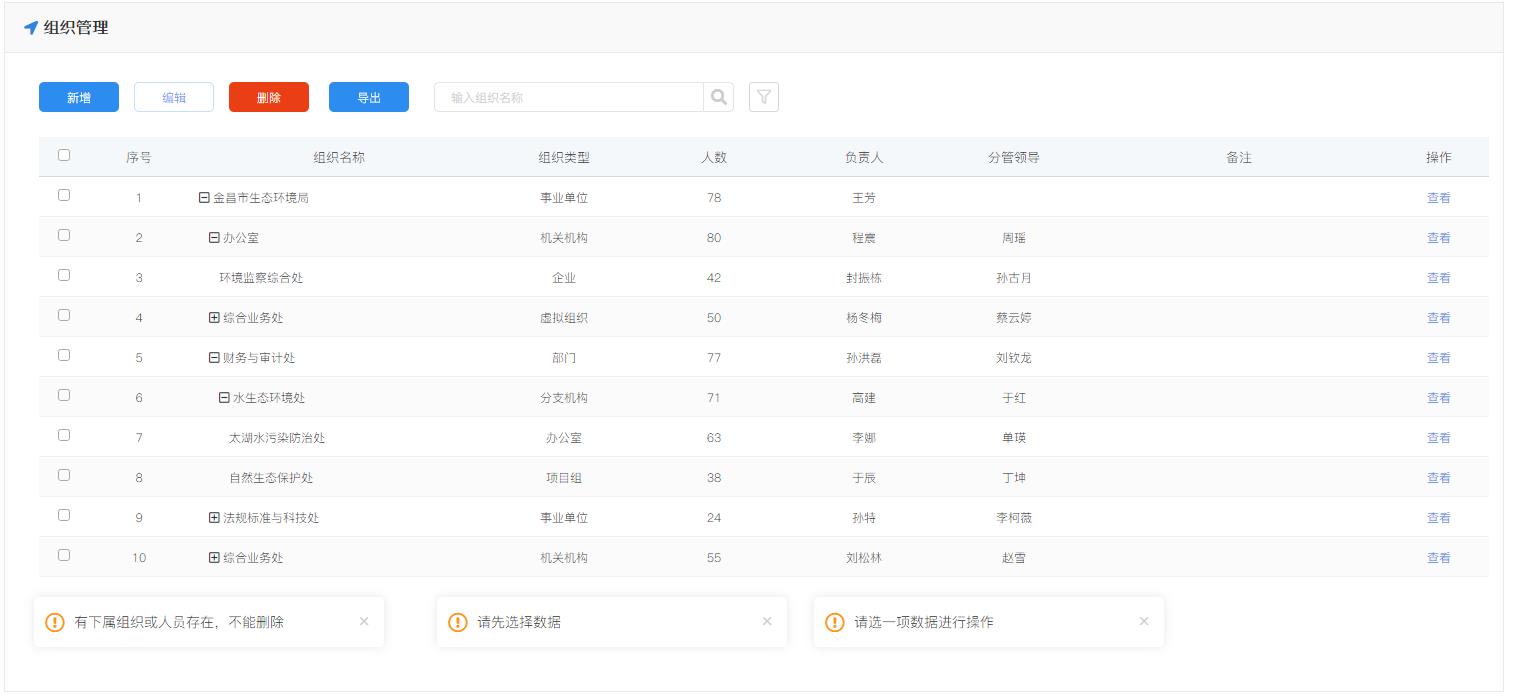
Task: Focus the 输入组织名称 search field
Action: [x=569, y=97]
